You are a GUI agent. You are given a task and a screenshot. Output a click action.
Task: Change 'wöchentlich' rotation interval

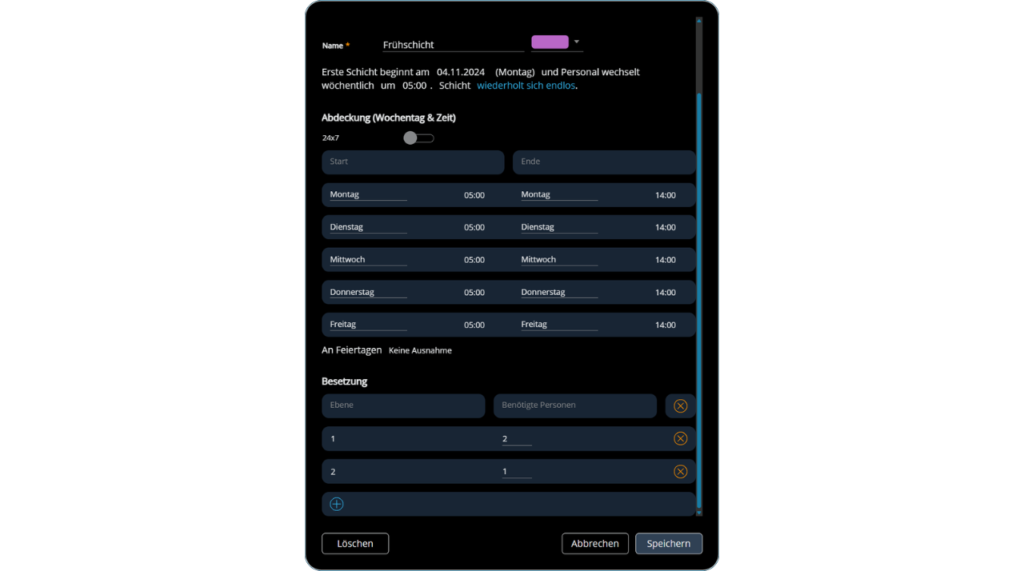(x=347, y=86)
